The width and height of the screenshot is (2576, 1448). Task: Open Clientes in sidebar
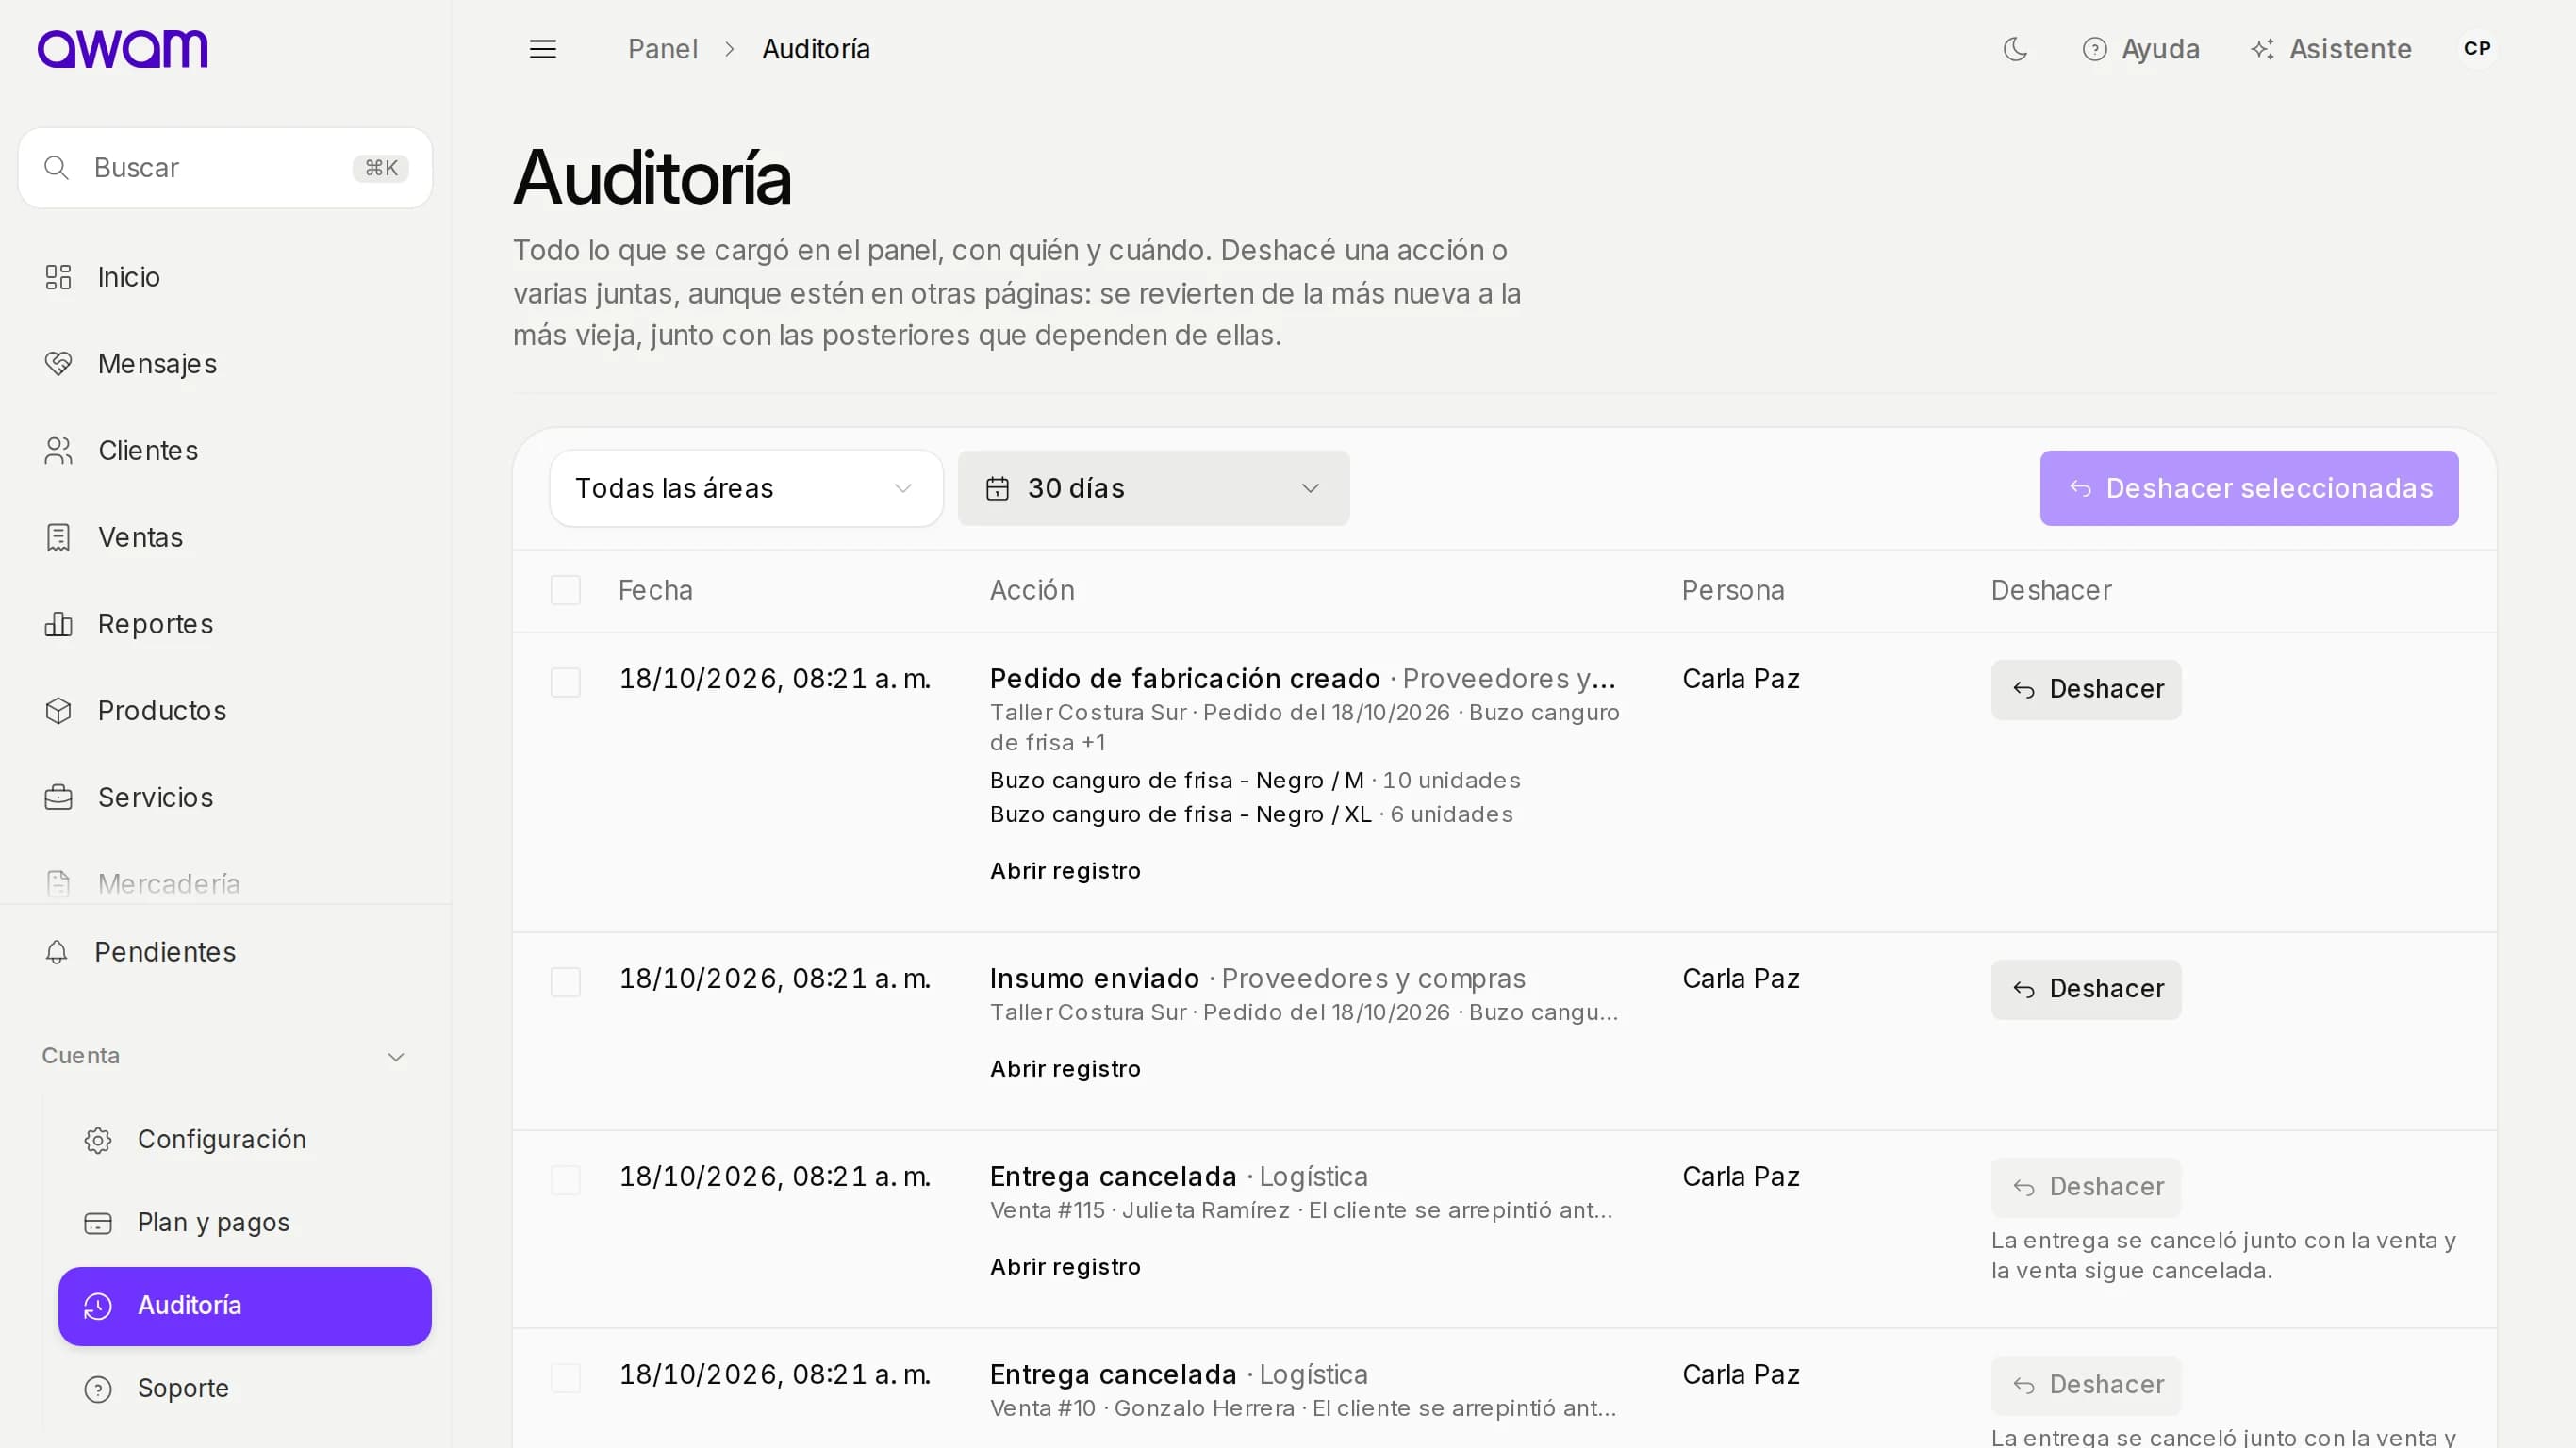pos(225,451)
